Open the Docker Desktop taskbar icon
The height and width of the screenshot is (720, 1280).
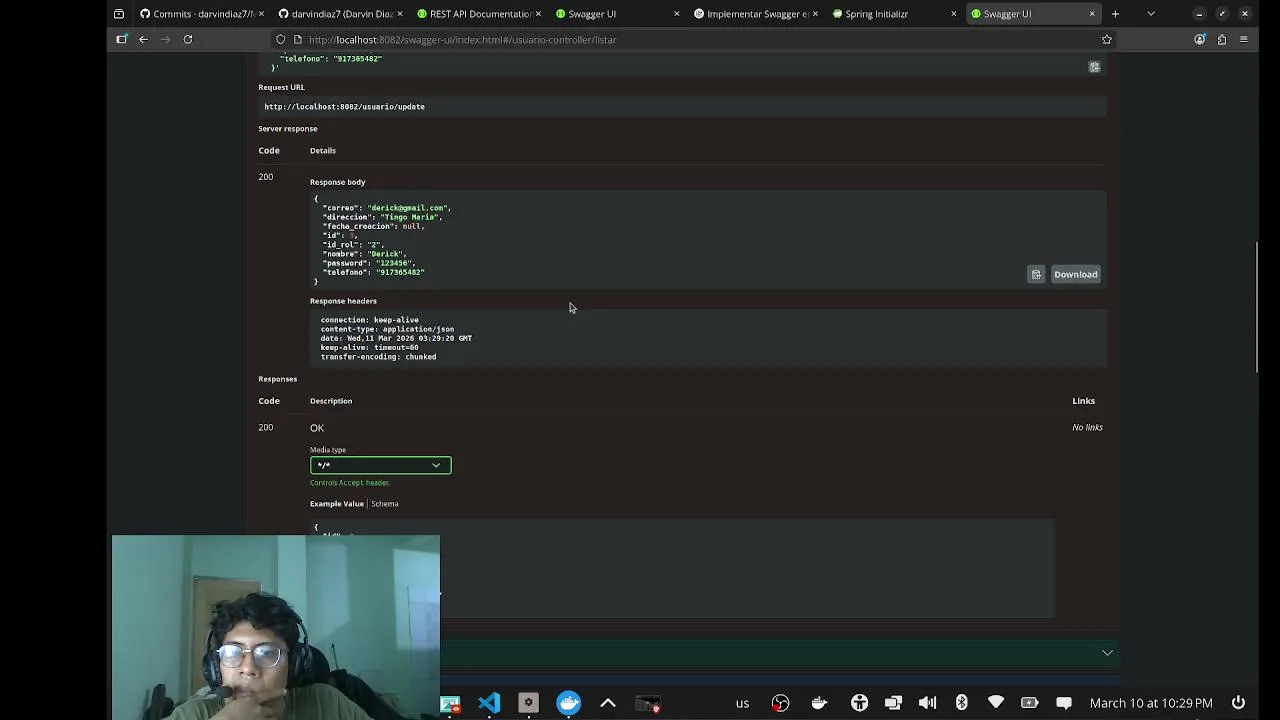pyautogui.click(x=568, y=703)
